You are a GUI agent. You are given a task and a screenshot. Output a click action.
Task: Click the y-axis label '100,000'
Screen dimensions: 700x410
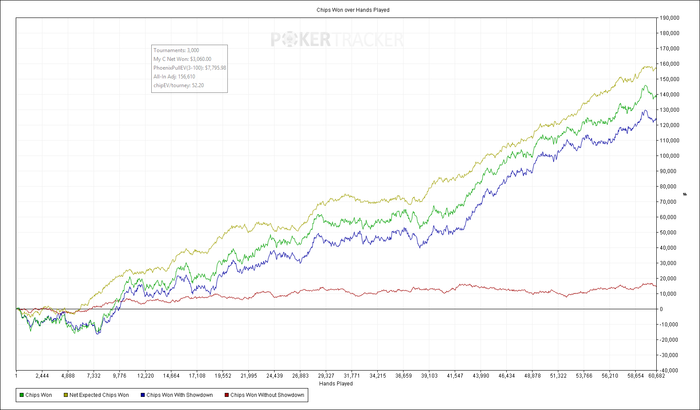(671, 156)
